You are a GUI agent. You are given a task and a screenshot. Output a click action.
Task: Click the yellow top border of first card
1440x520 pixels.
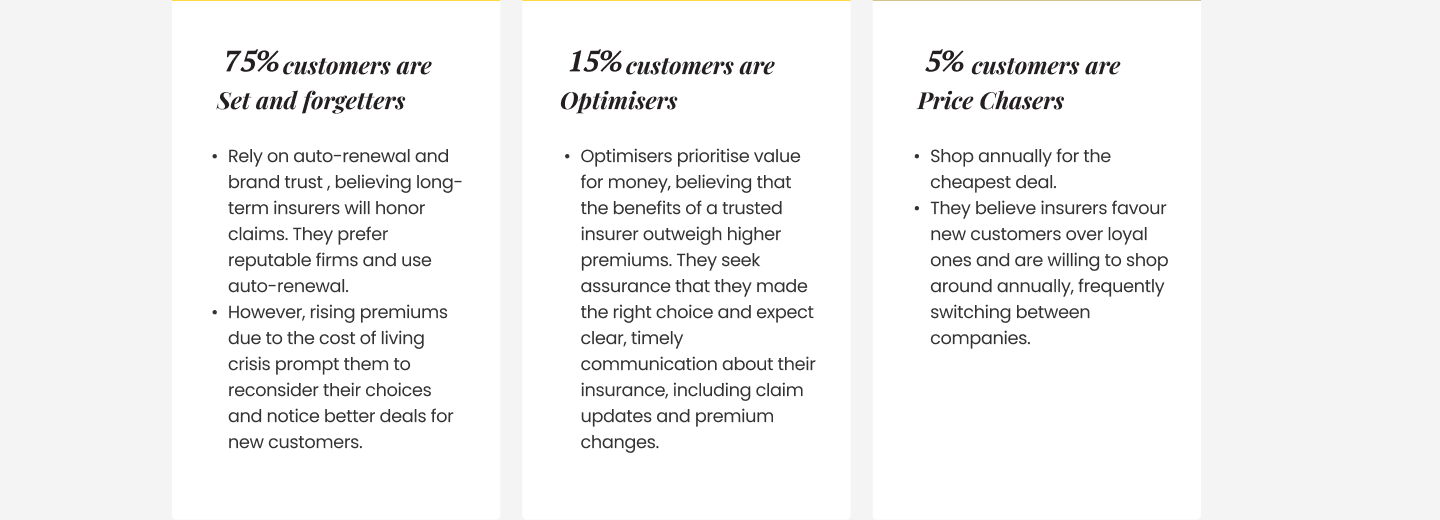(336, 1)
